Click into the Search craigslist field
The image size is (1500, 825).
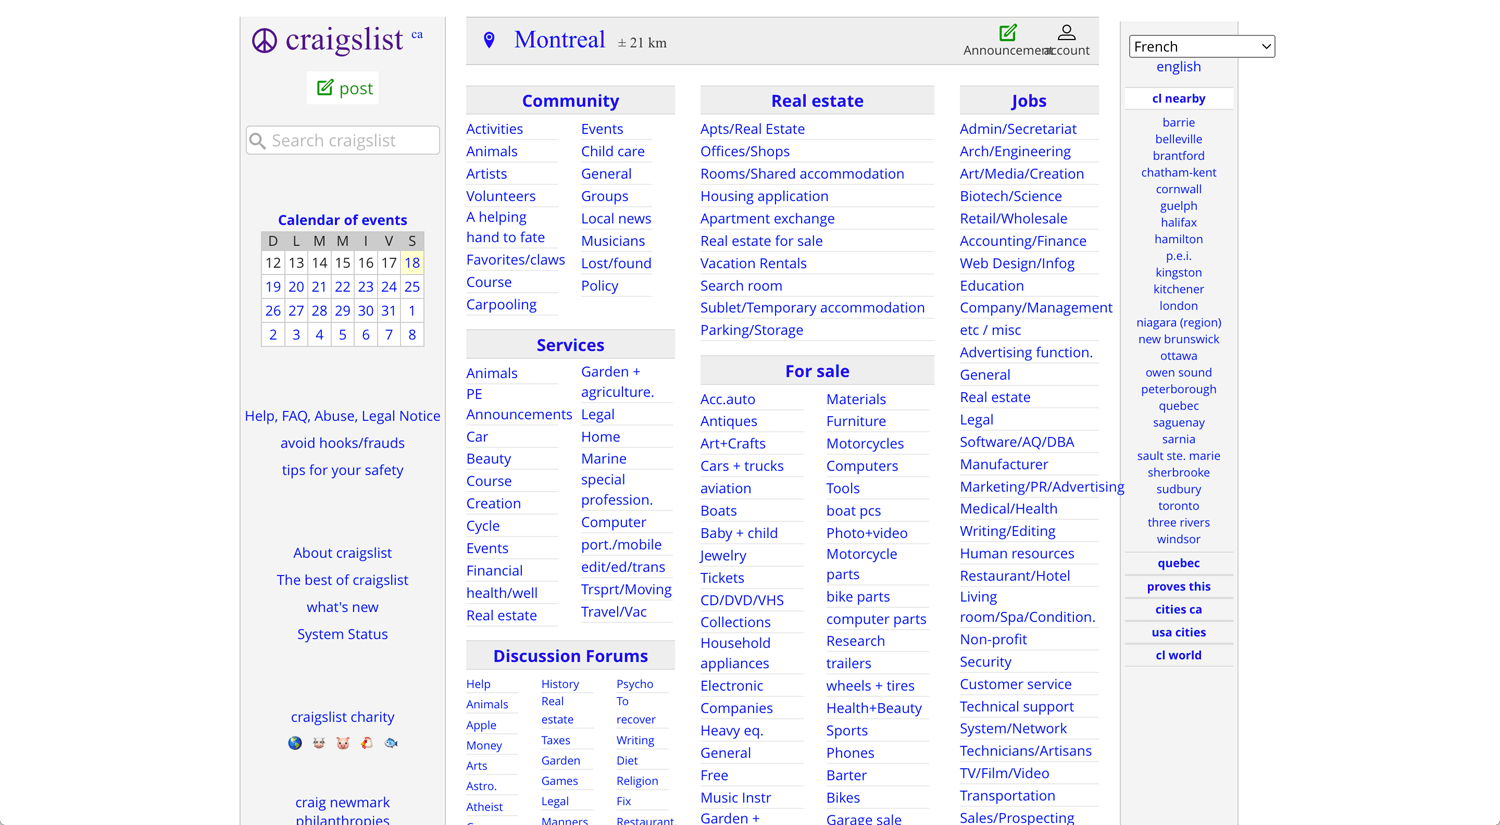[343, 141]
